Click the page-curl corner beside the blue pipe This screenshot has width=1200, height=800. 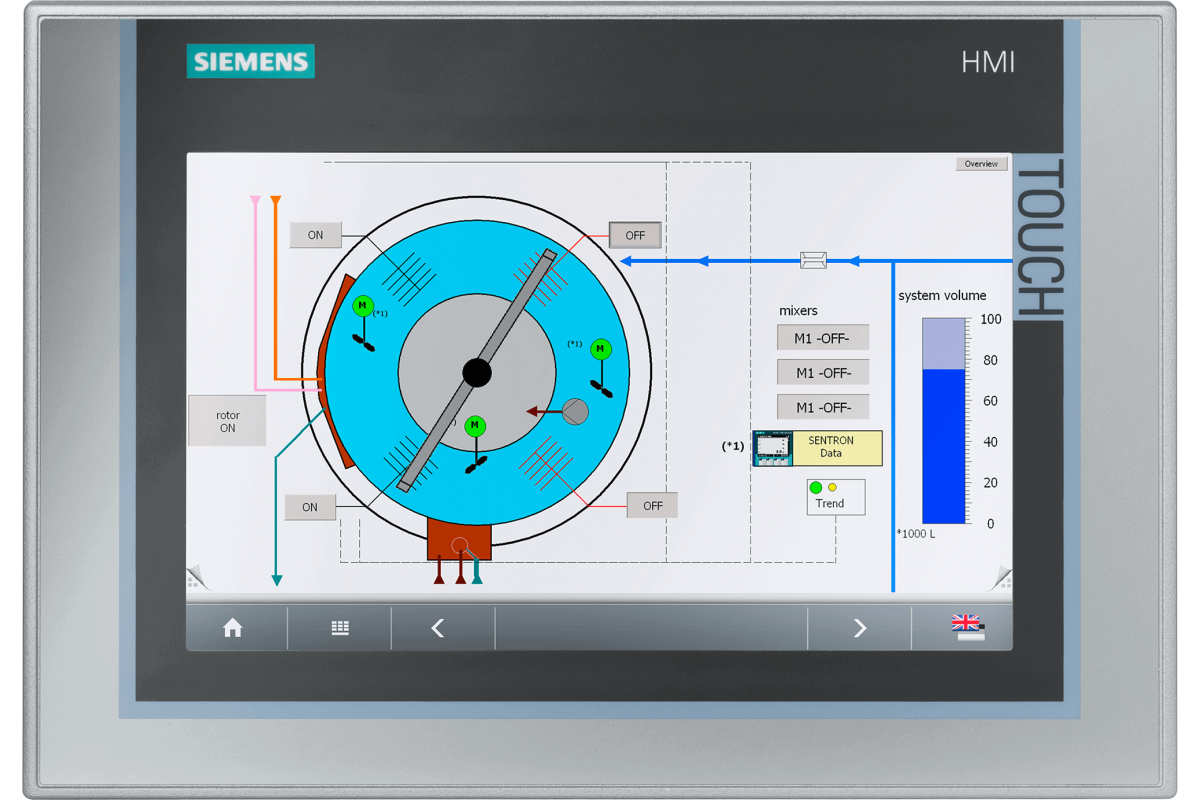pyautogui.click(x=1000, y=578)
